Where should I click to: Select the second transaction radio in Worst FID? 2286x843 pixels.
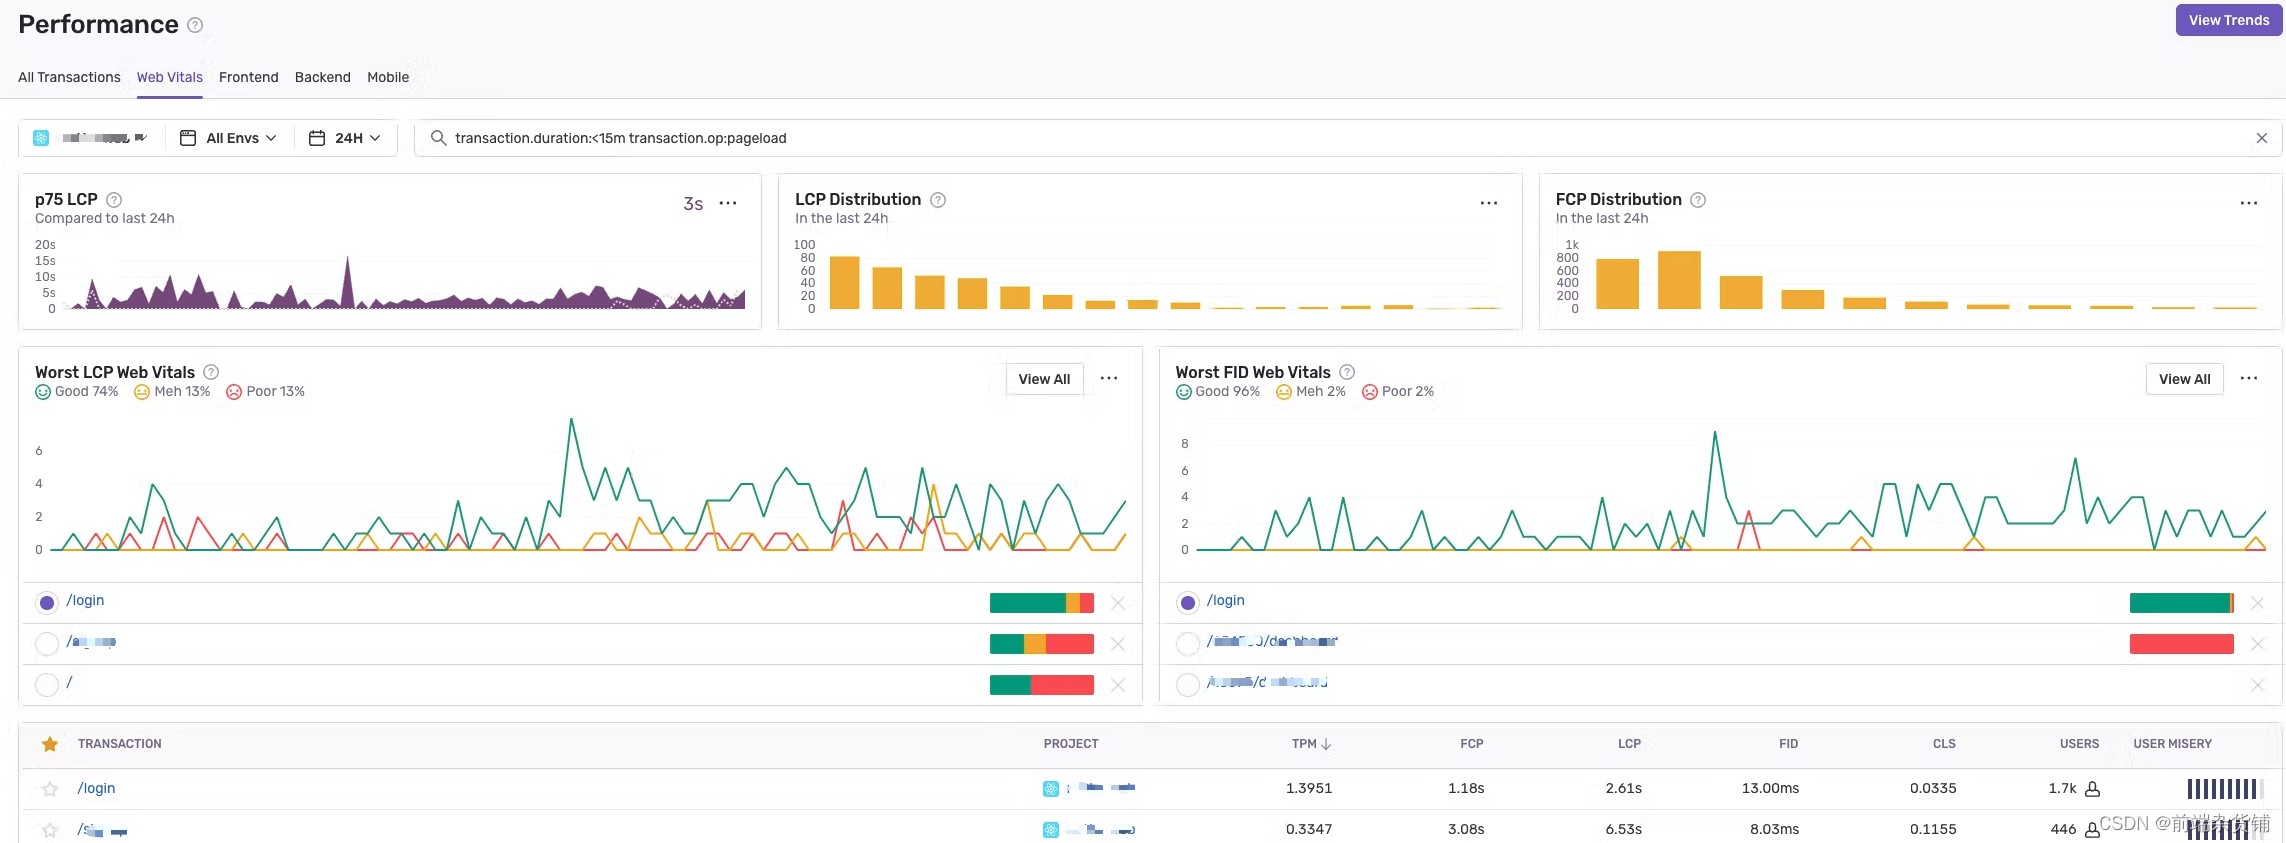[1188, 644]
